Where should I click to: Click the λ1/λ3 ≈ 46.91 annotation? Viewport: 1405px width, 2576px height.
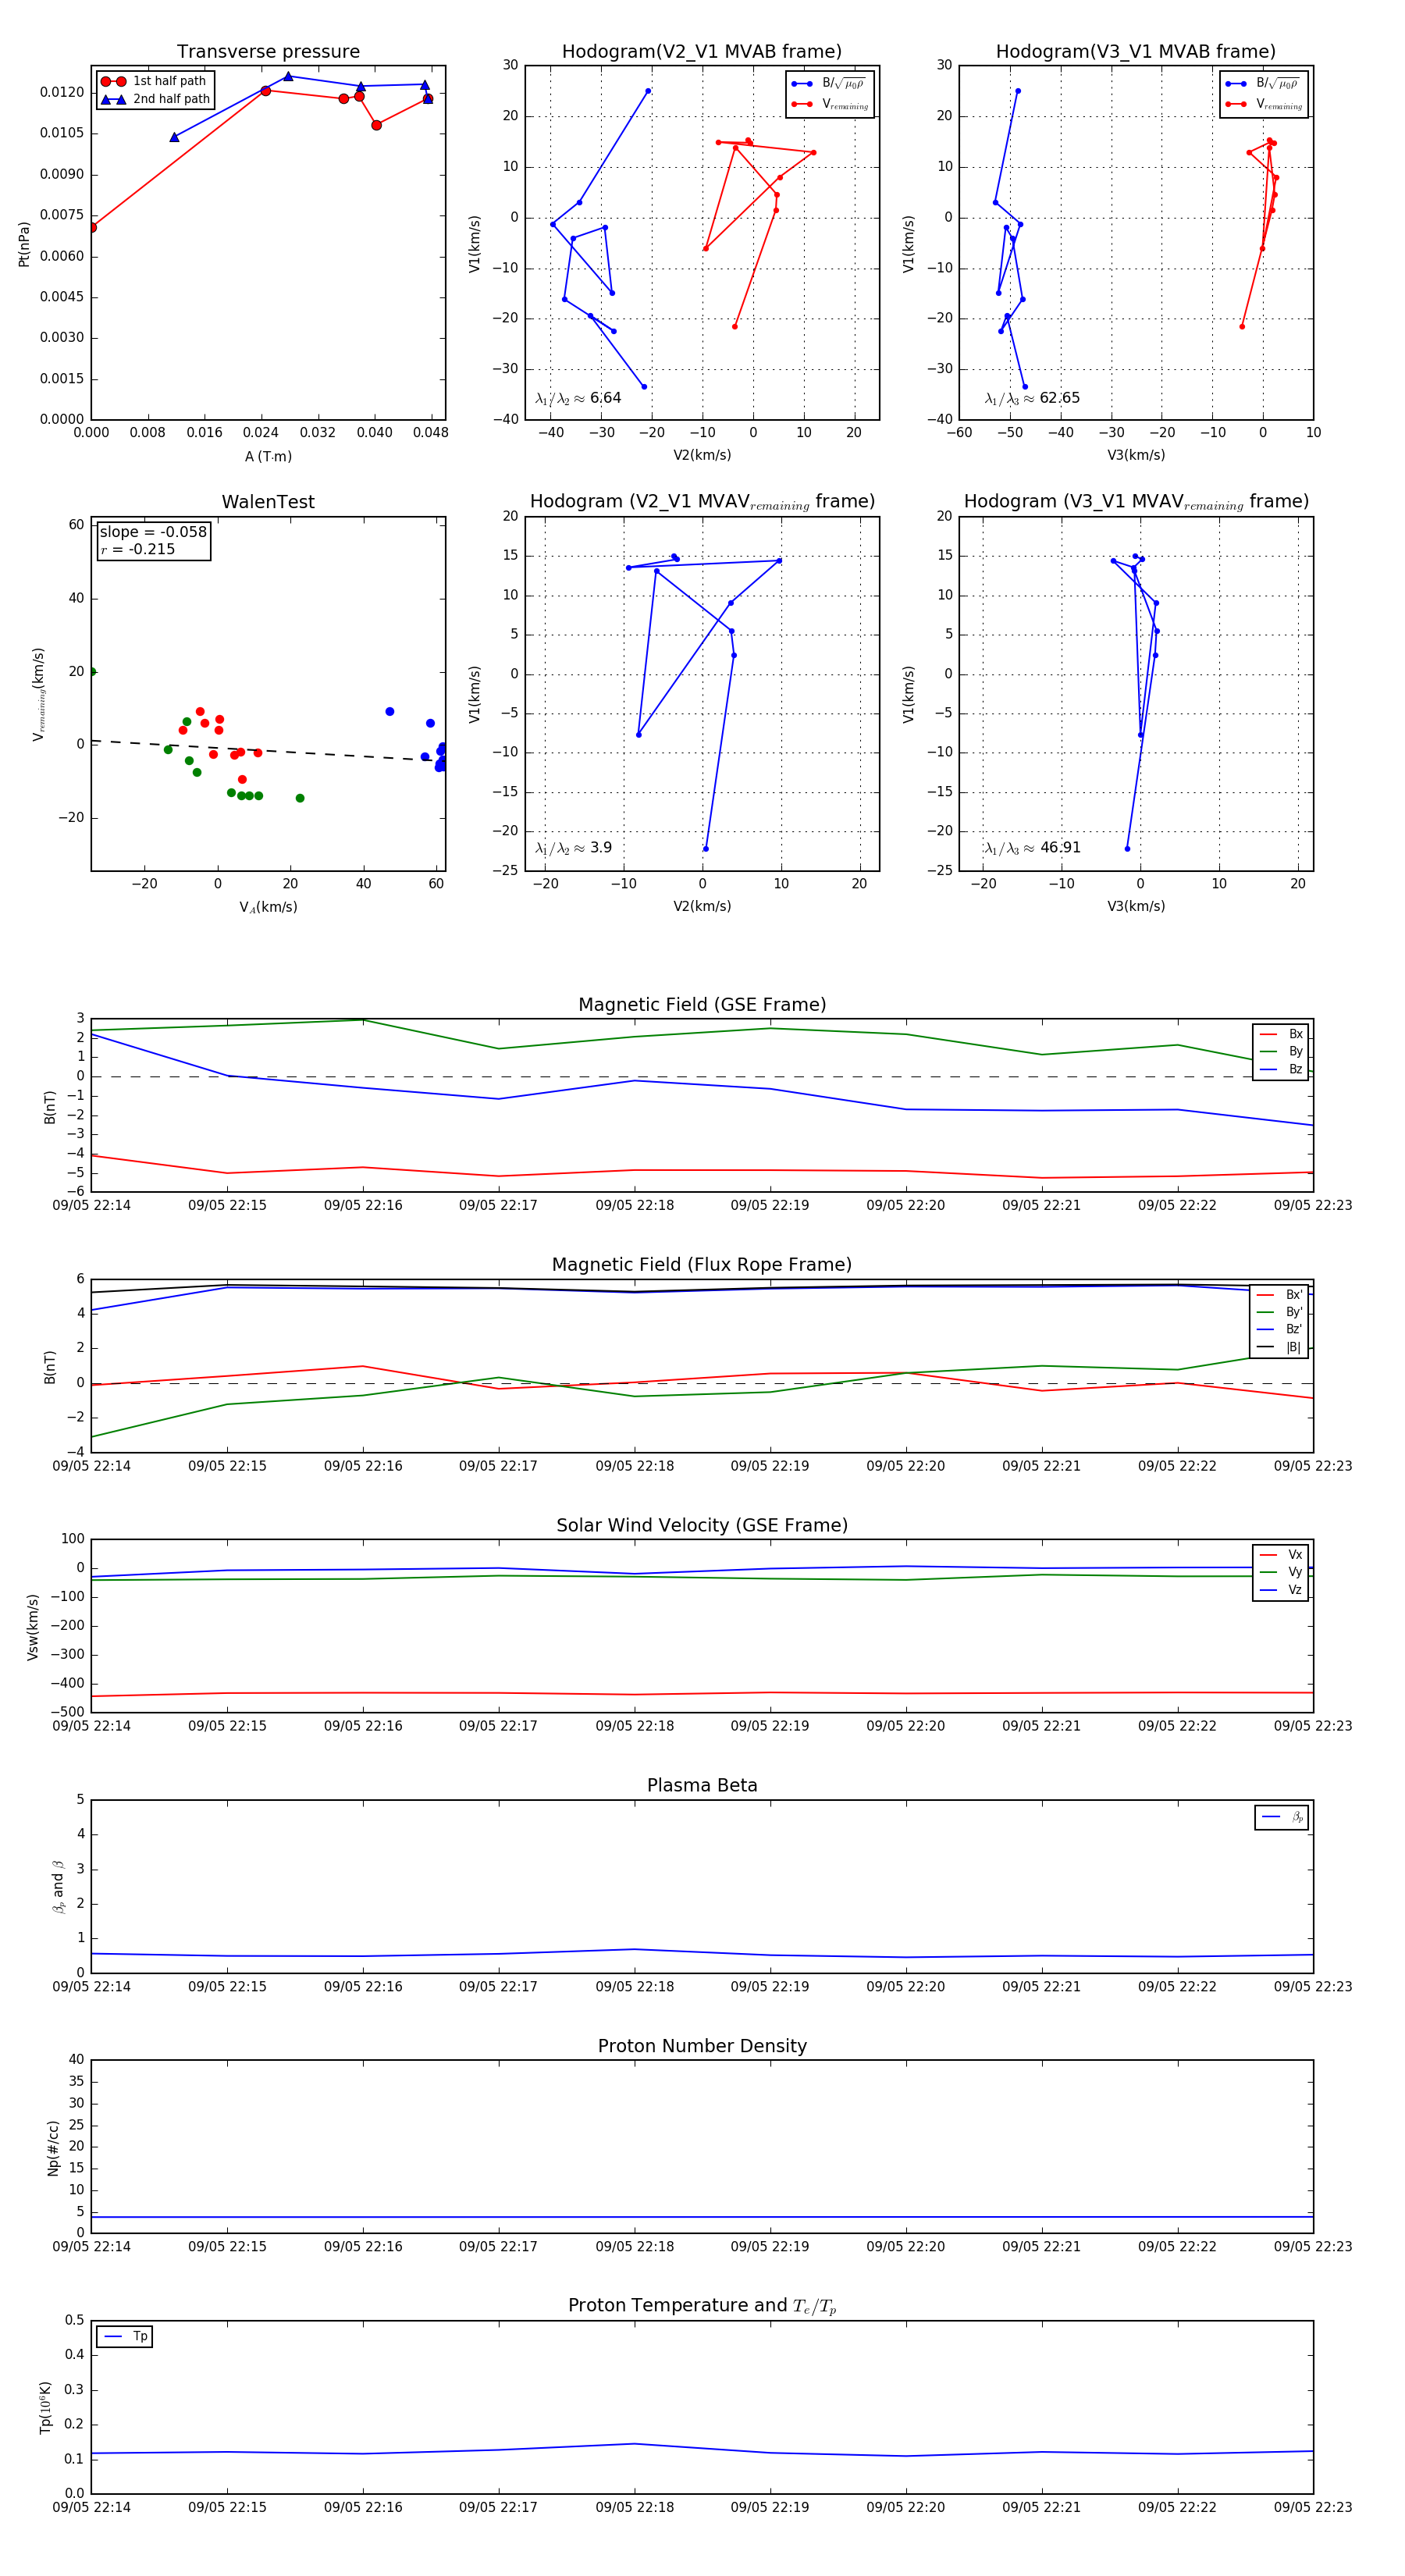[1032, 848]
